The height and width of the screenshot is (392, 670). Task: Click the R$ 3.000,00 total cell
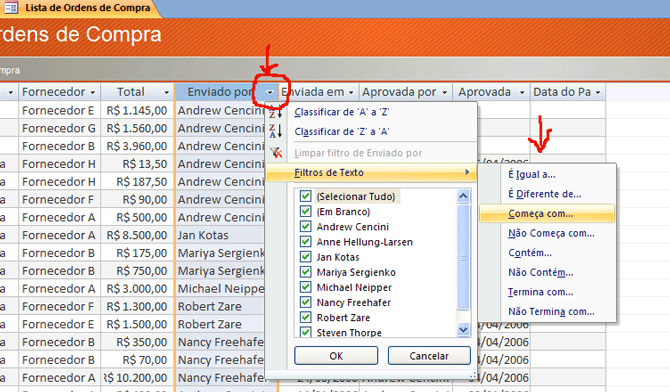coord(137,289)
